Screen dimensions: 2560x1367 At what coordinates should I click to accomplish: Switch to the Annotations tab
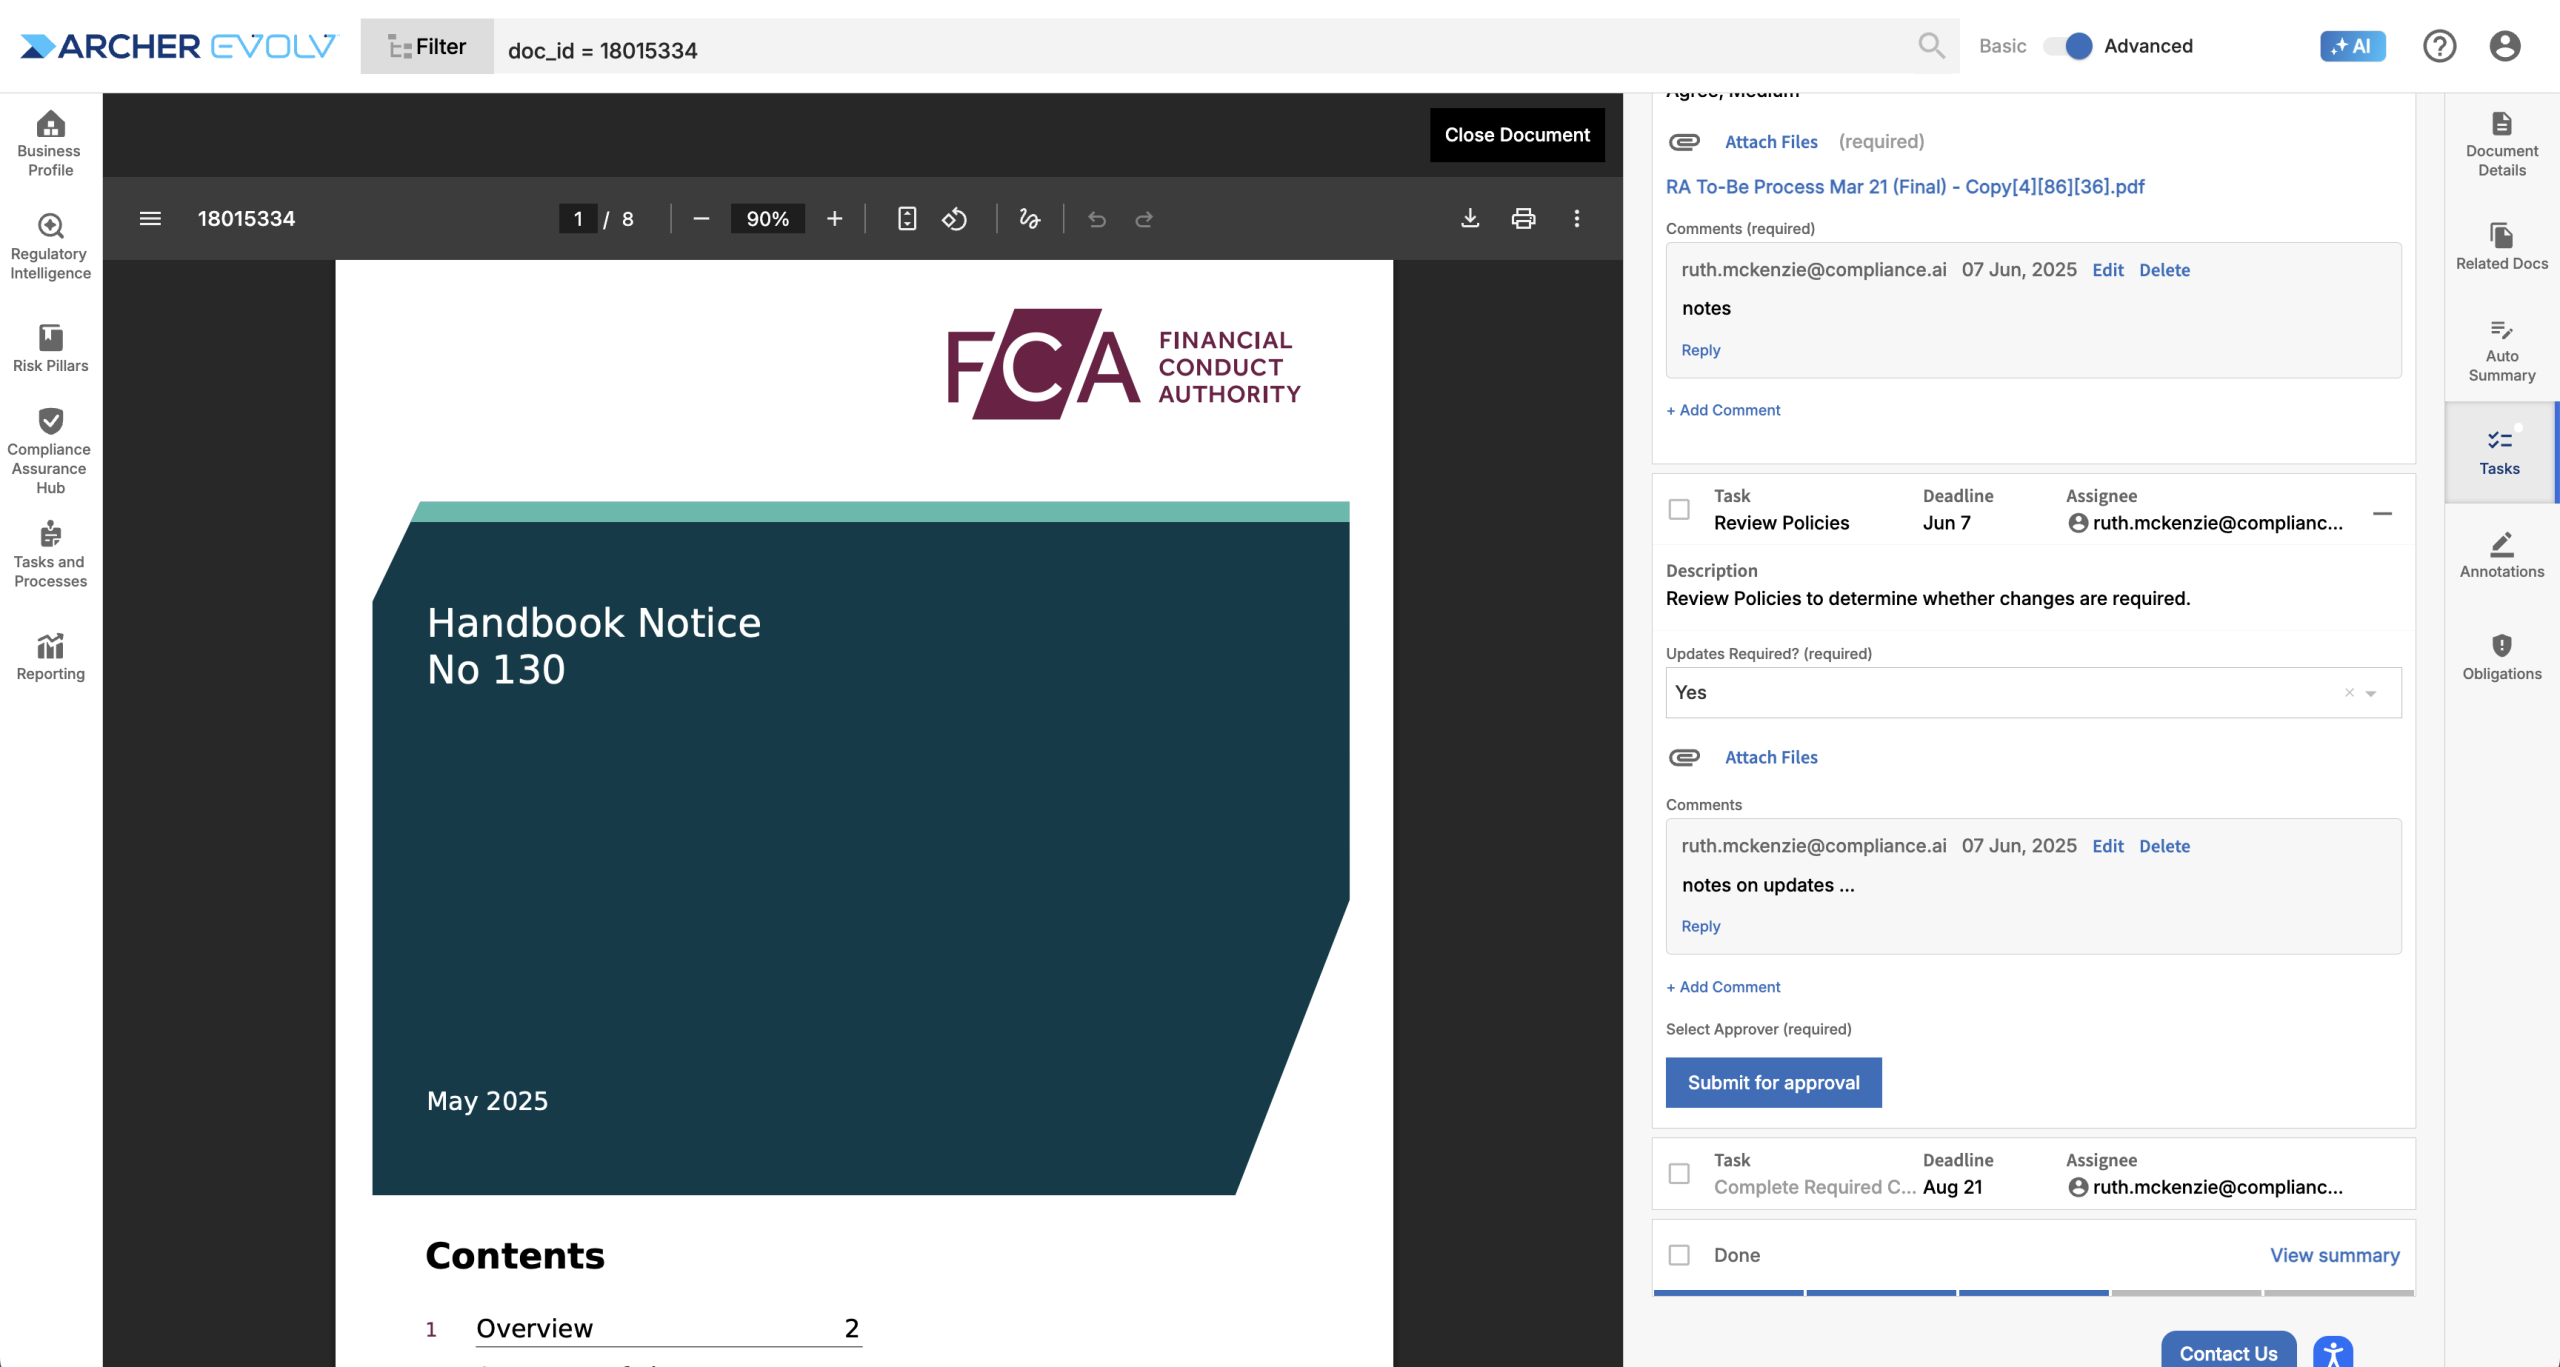click(2501, 555)
